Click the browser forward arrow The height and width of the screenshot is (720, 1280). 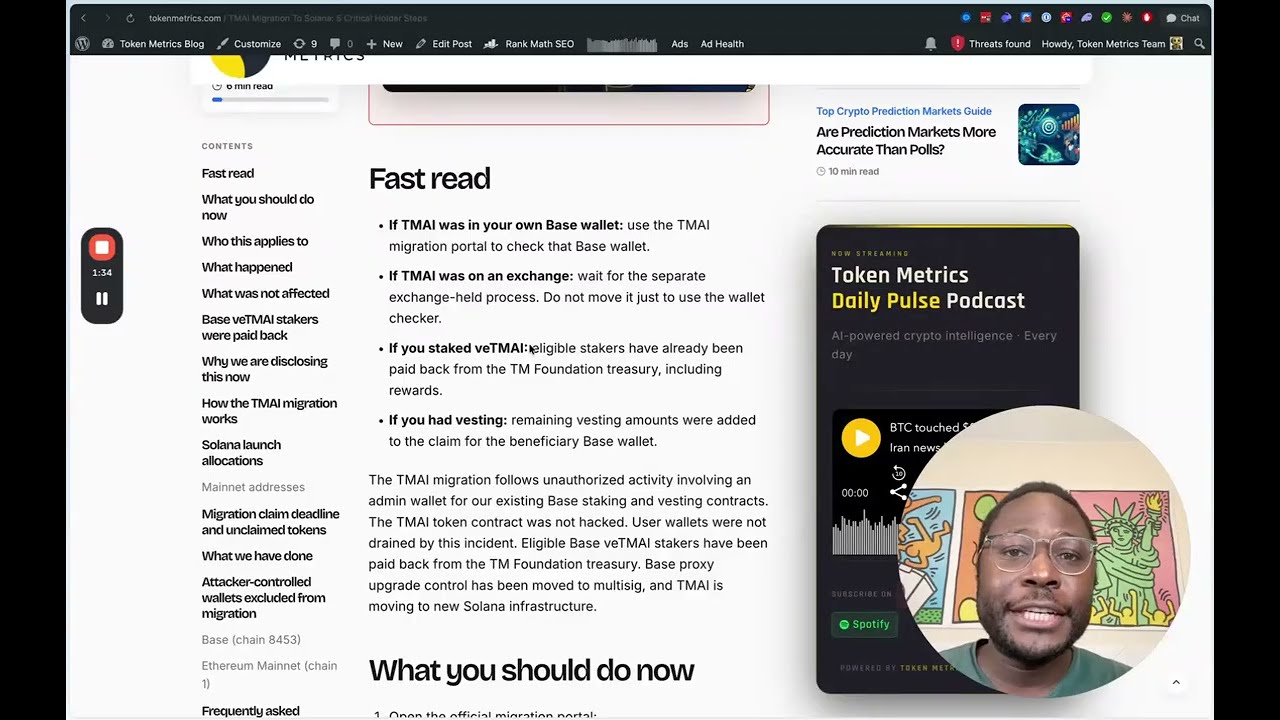tap(107, 18)
